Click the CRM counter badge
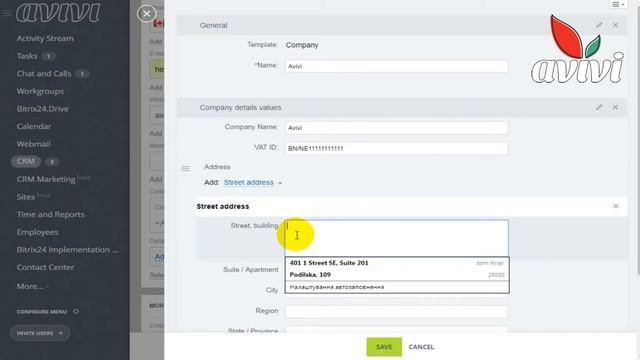This screenshot has width=640, height=360. [x=52, y=162]
